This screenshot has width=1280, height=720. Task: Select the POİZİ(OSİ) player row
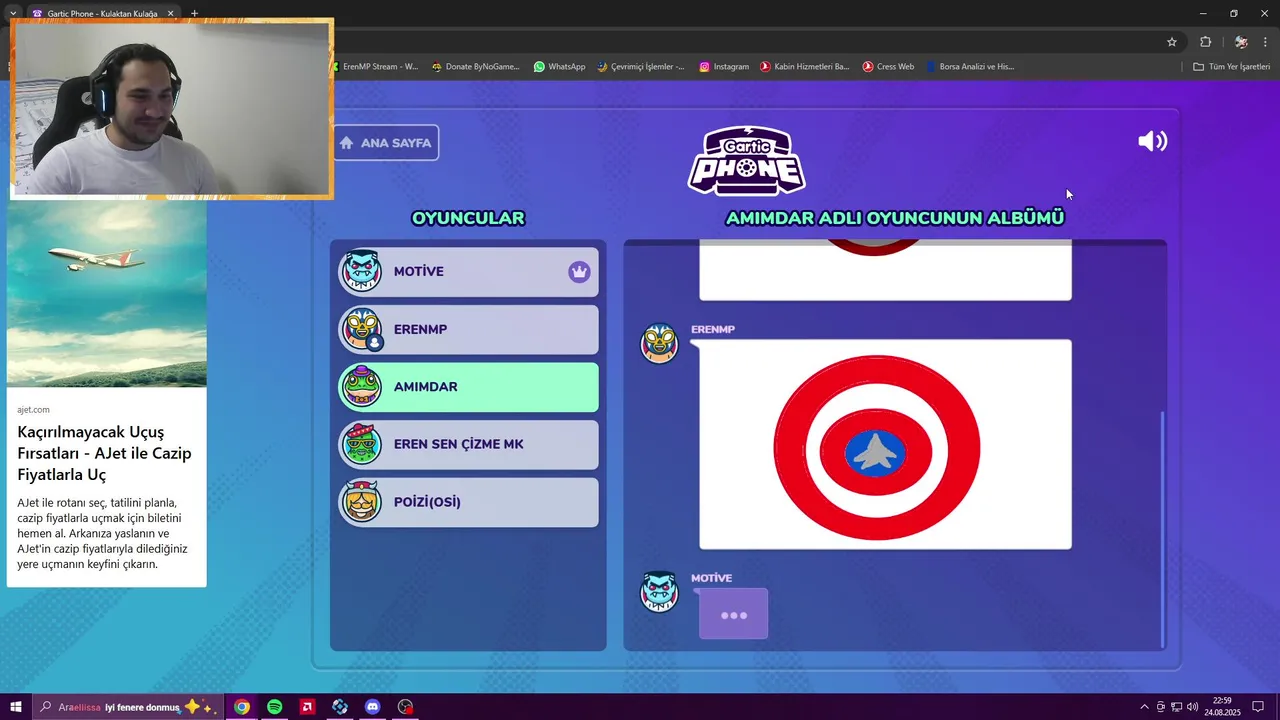click(468, 502)
